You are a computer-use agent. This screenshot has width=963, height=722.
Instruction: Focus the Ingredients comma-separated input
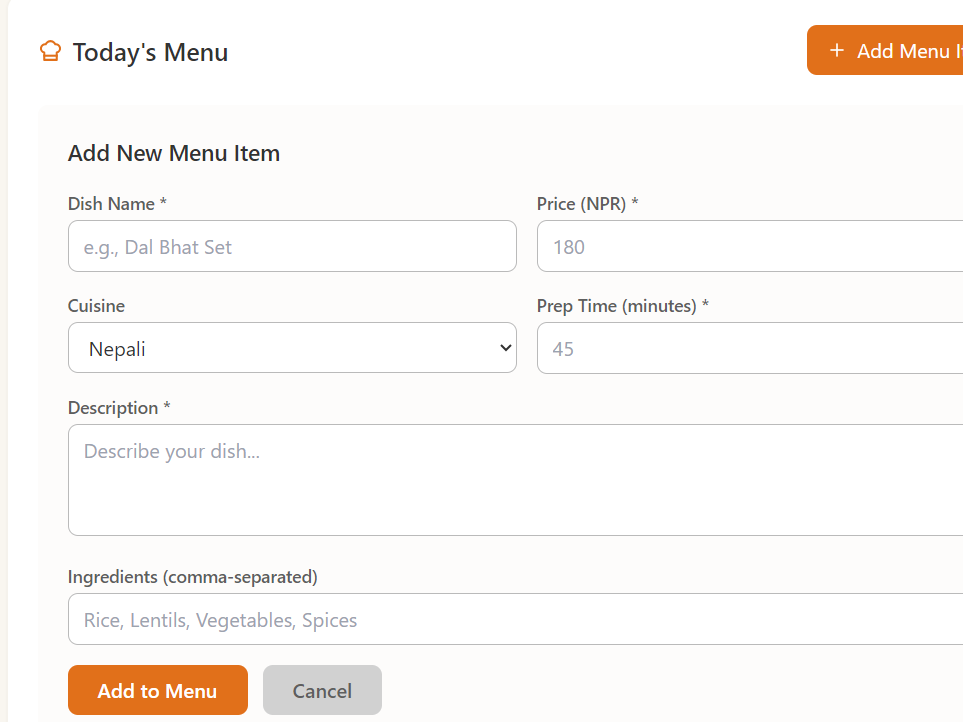coord(515,620)
